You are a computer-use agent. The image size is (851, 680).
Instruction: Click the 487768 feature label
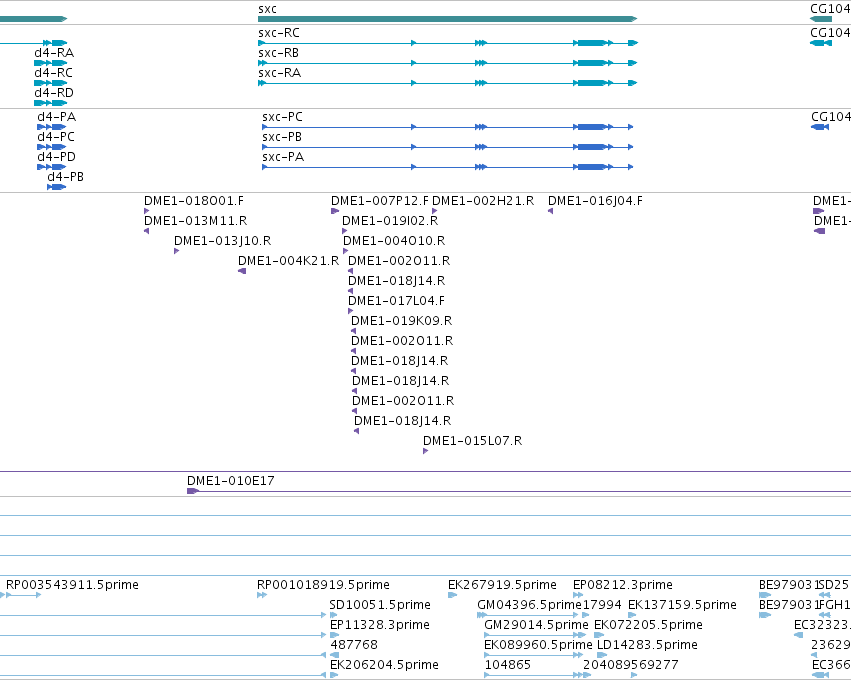(x=354, y=645)
